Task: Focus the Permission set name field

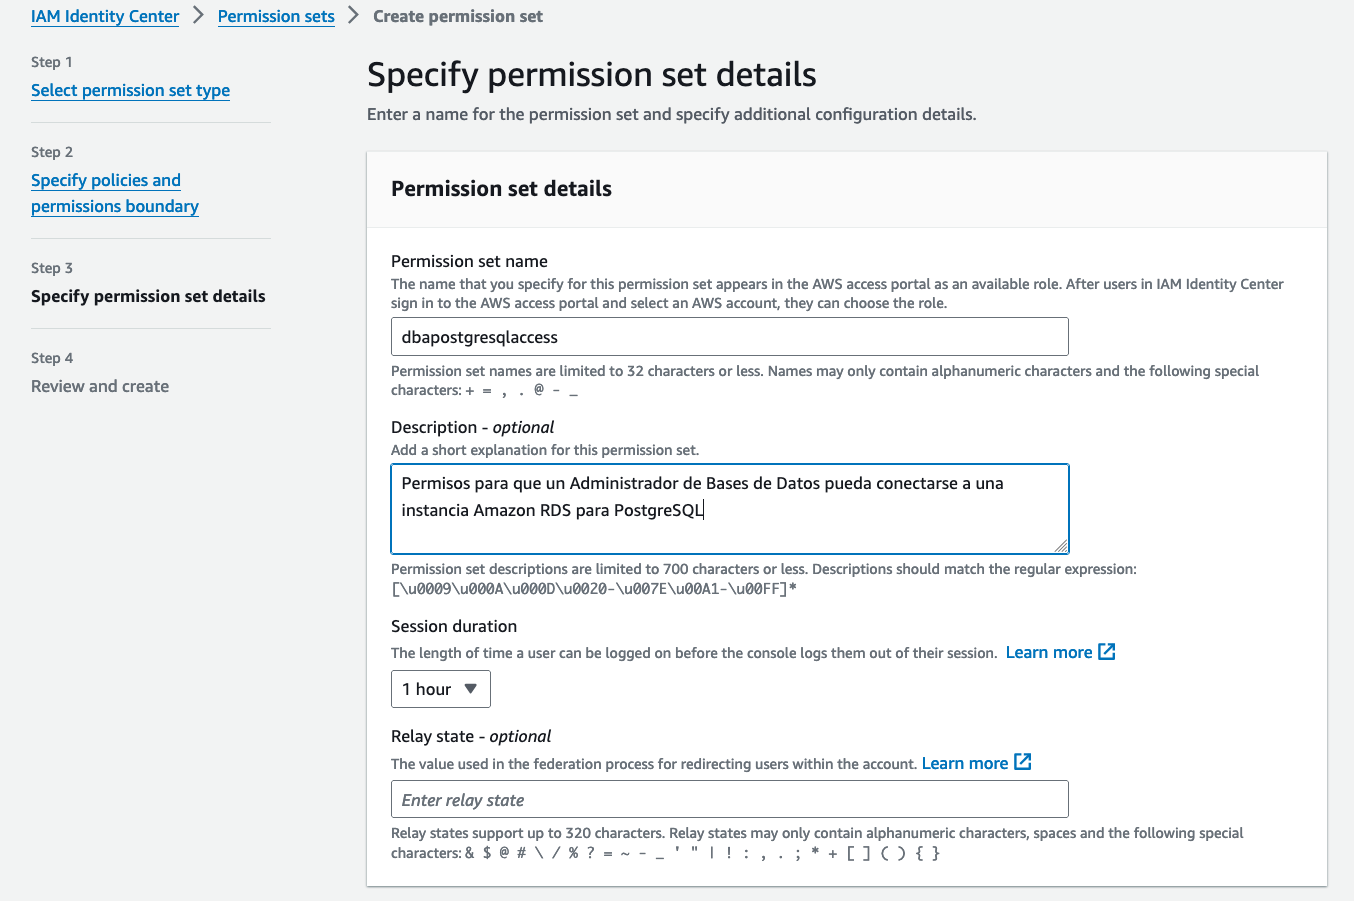Action: pyautogui.click(x=729, y=337)
